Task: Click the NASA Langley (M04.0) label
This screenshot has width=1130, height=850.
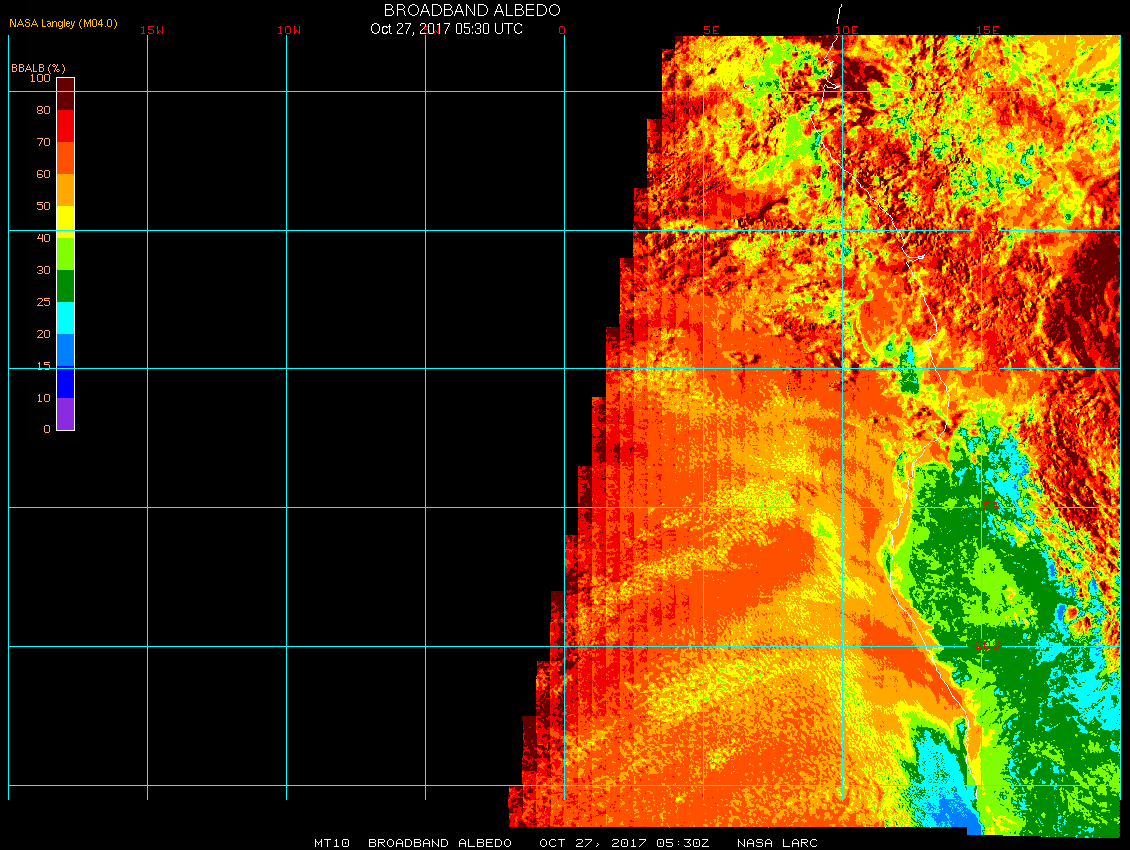Action: click(63, 23)
